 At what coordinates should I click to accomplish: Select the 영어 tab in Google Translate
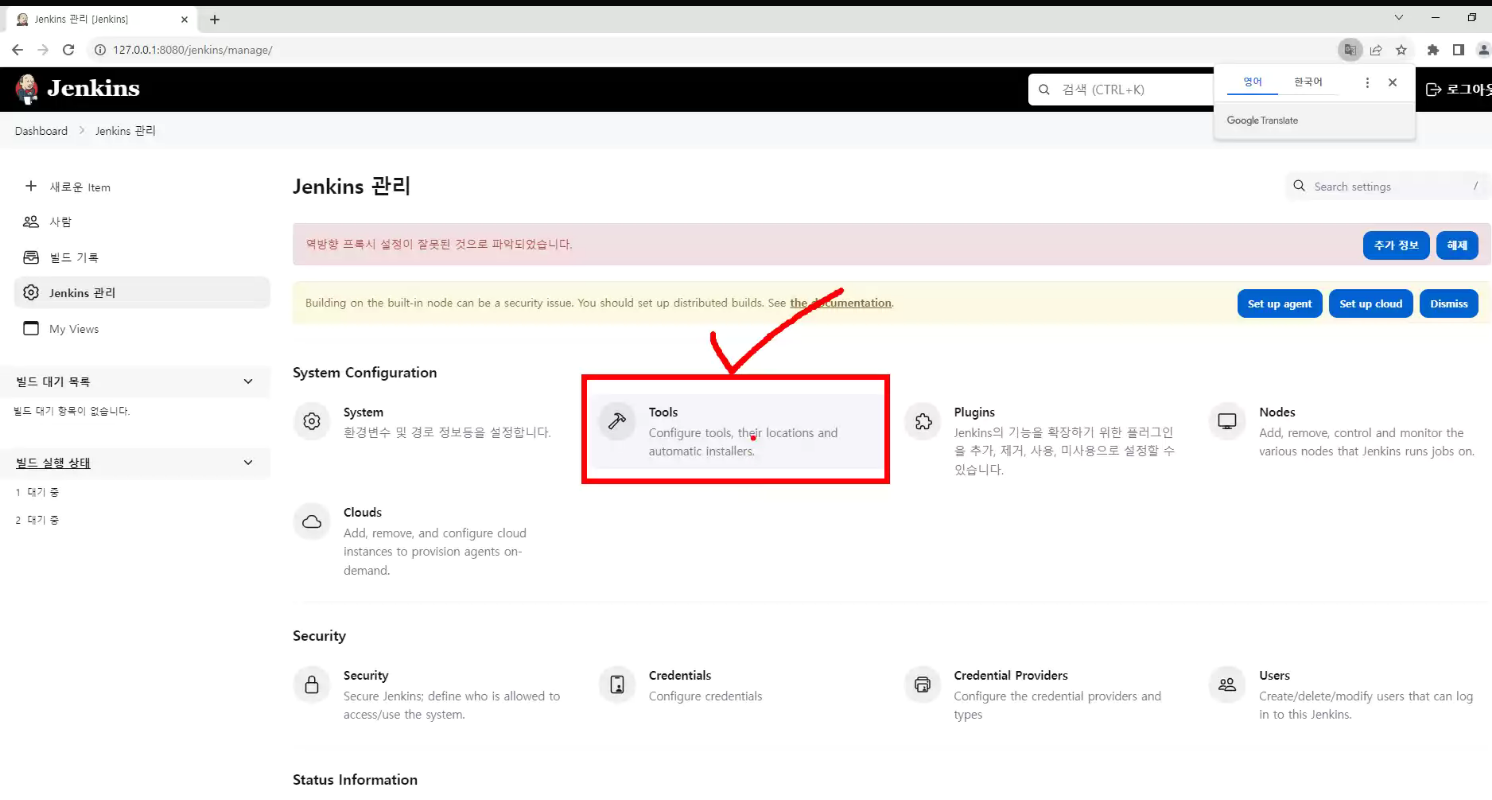(x=1253, y=82)
